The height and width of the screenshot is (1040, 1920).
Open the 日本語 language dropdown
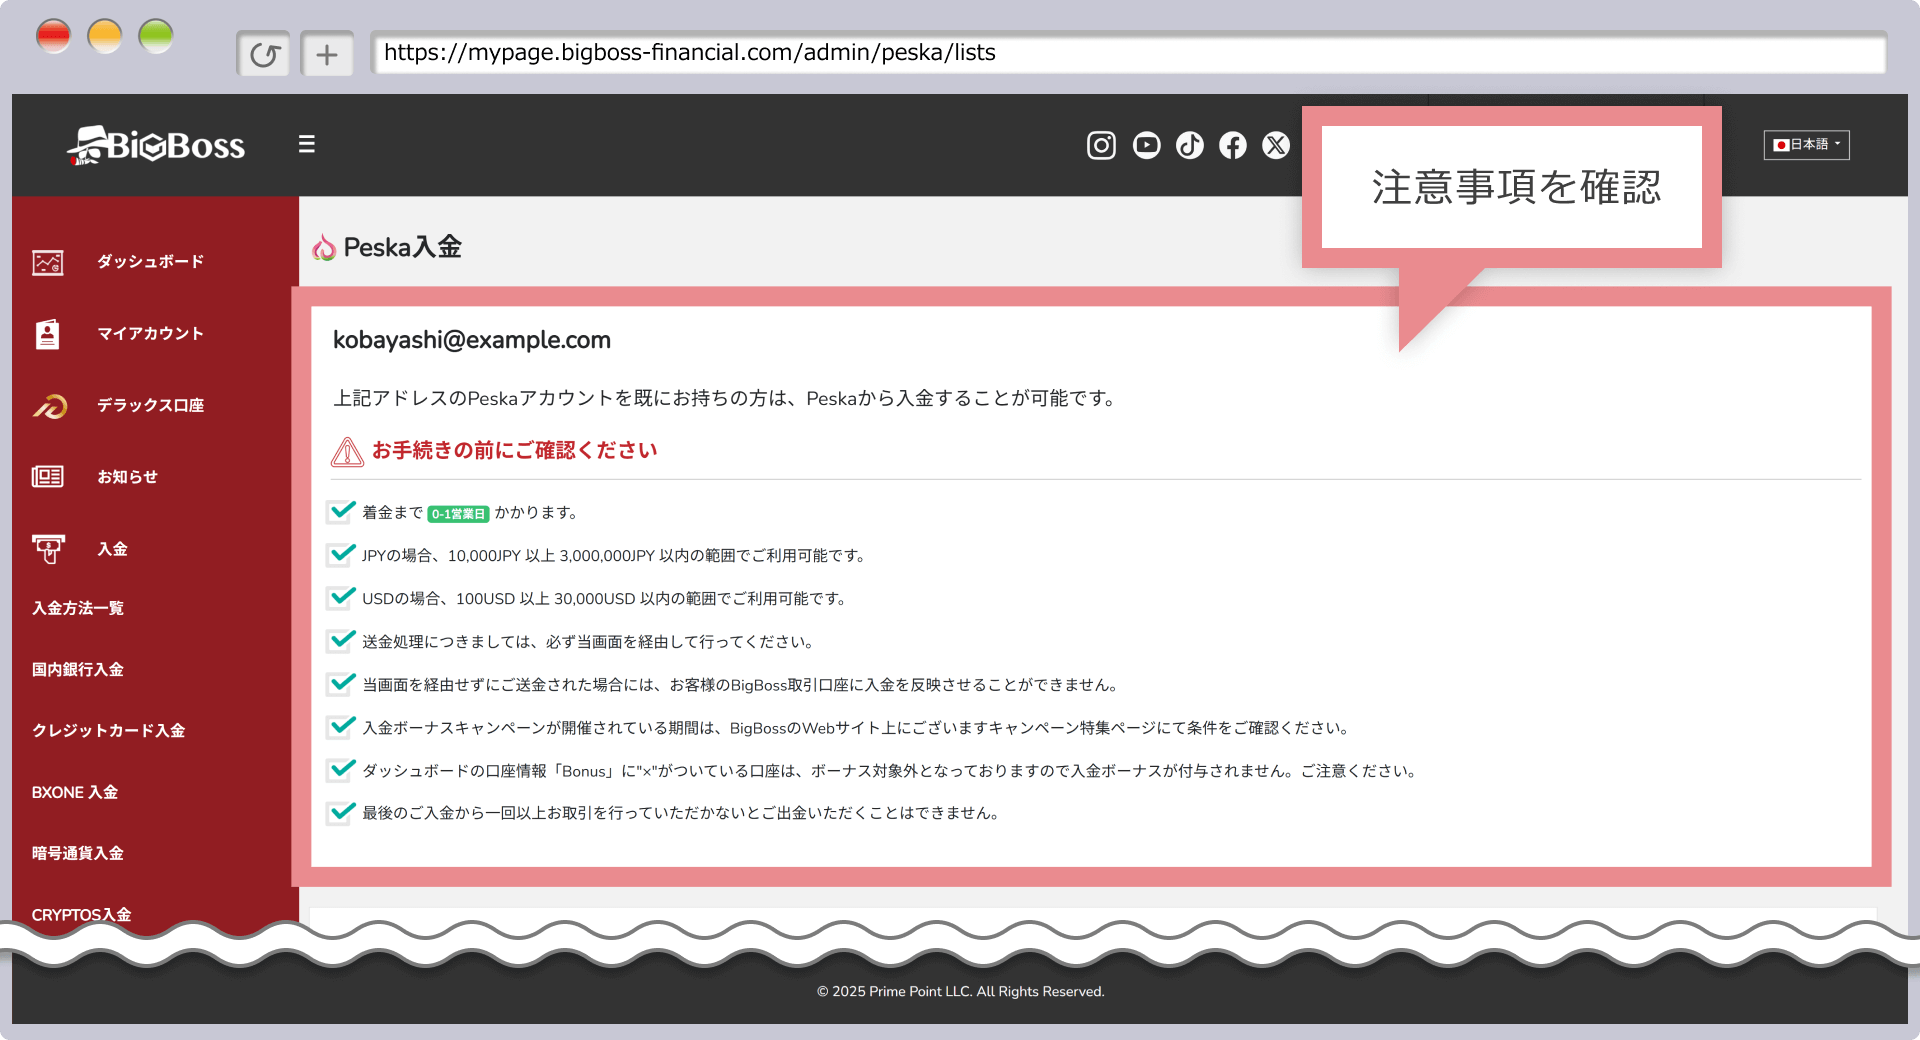click(x=1806, y=145)
